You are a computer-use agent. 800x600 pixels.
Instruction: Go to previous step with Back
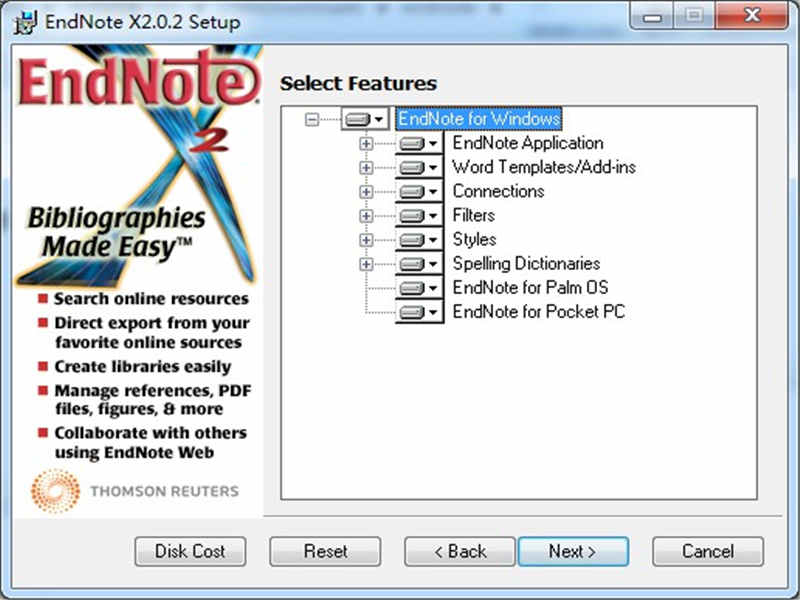pyautogui.click(x=460, y=552)
